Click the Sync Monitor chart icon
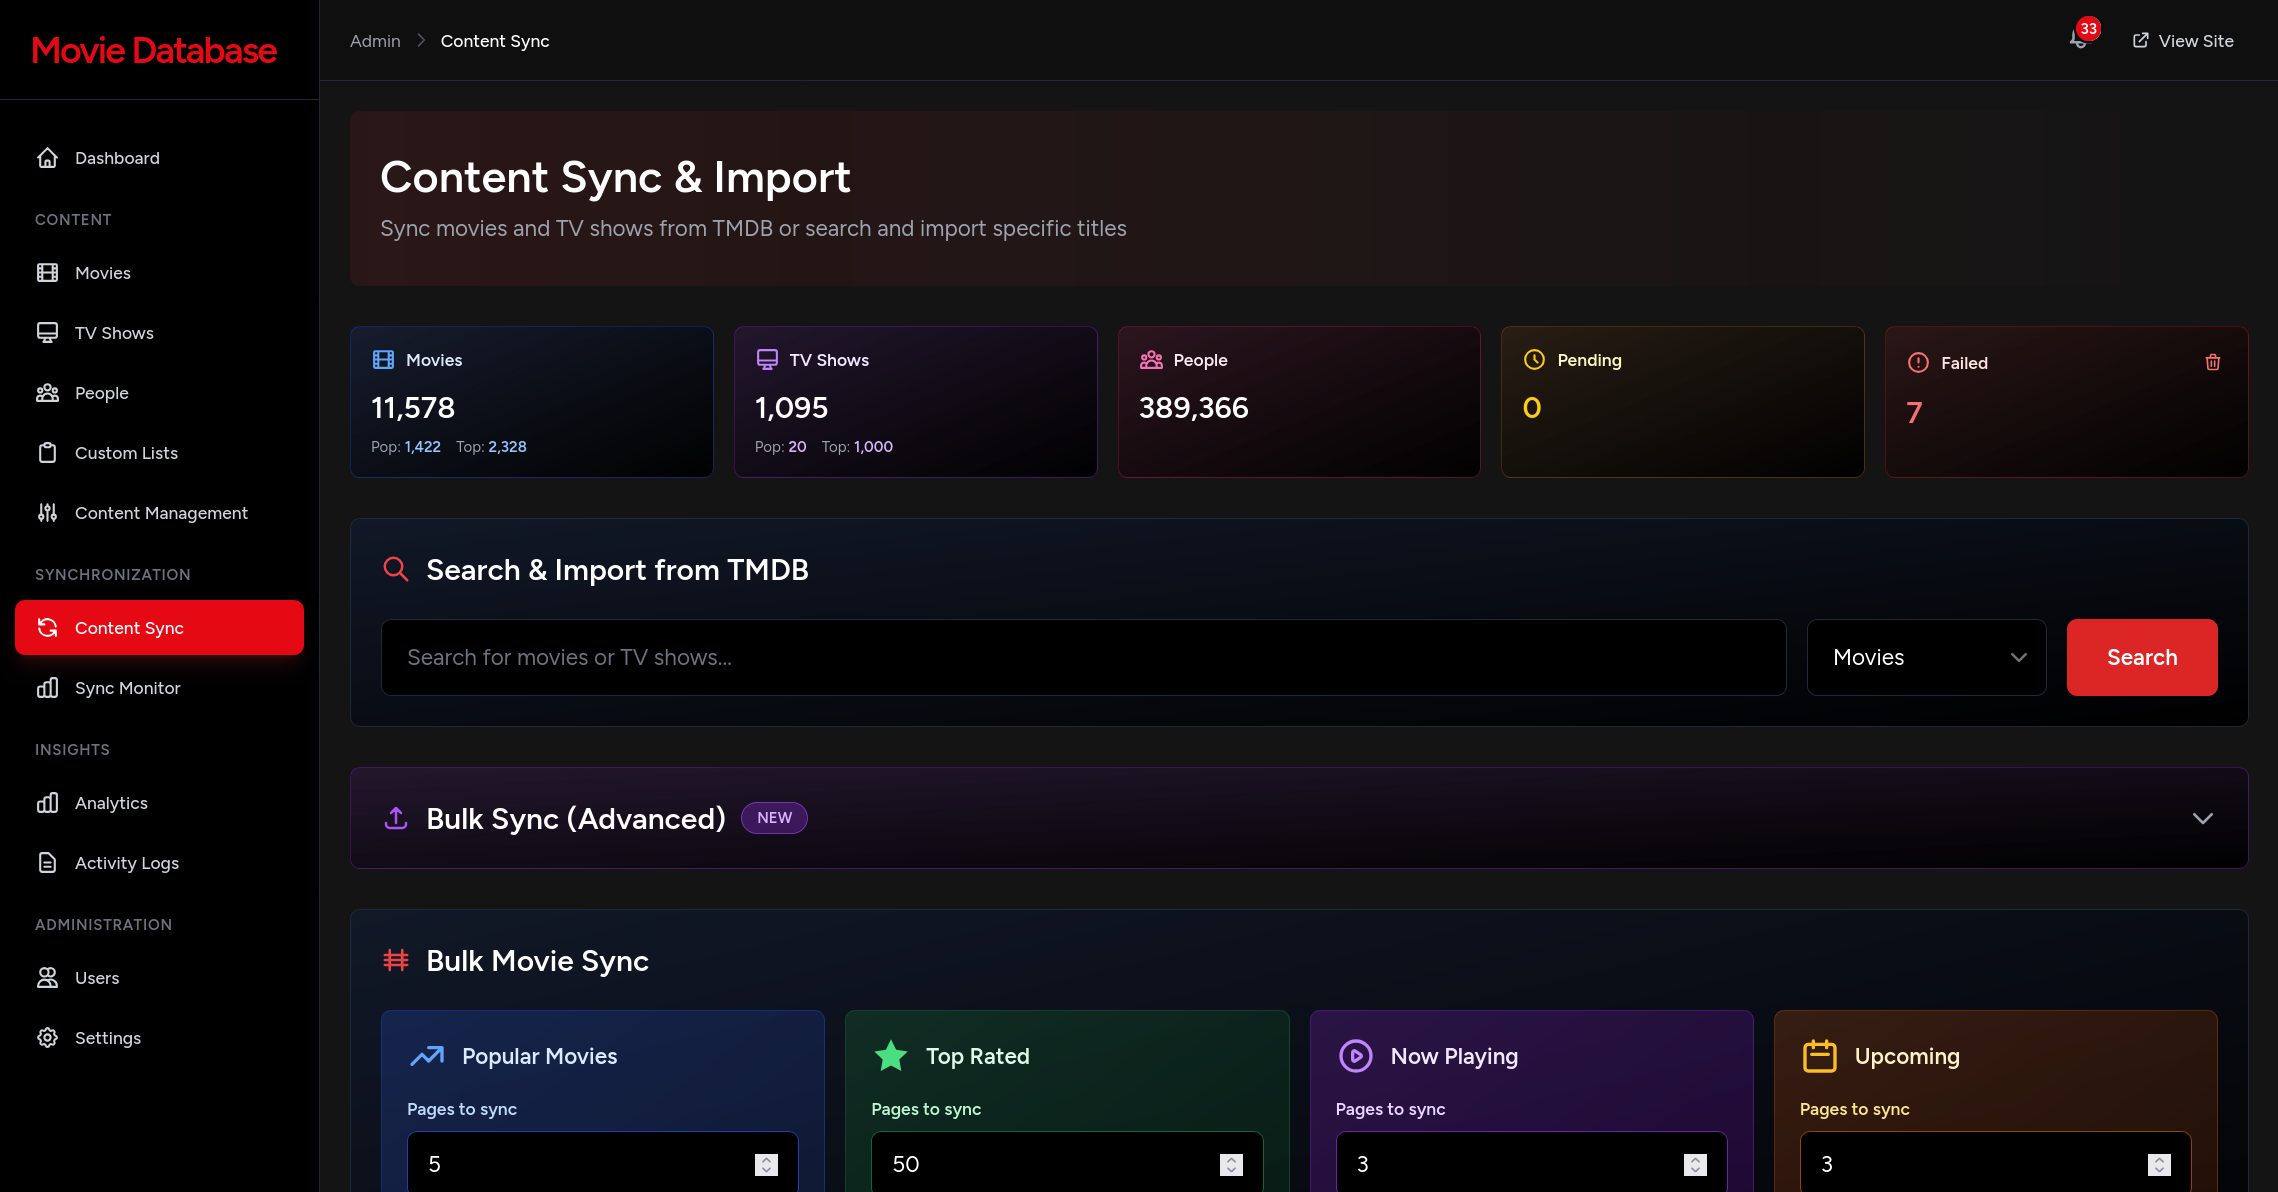 [x=47, y=688]
